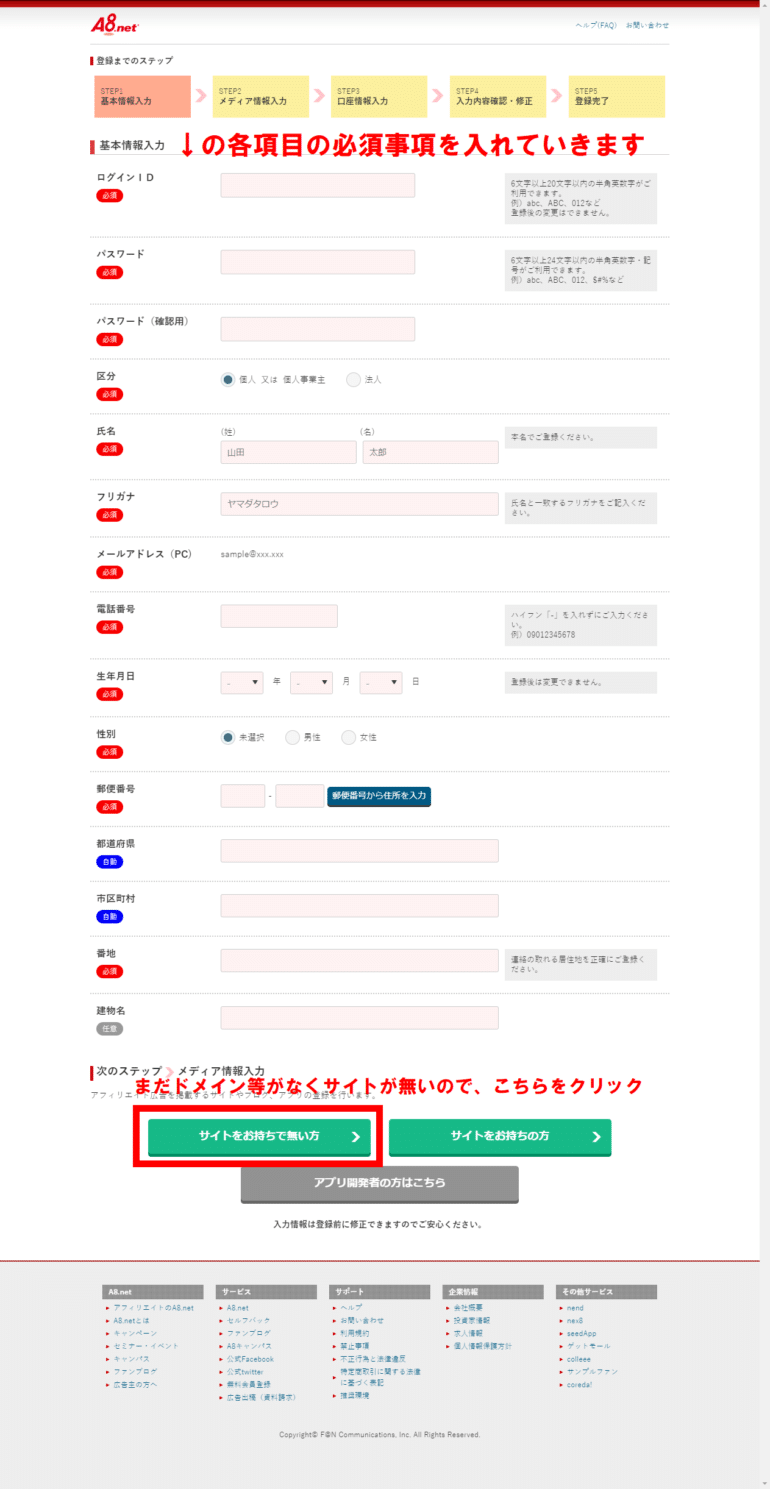The height and width of the screenshot is (1489, 770).
Task: Focus the 電話番号 input field
Action: pos(279,616)
